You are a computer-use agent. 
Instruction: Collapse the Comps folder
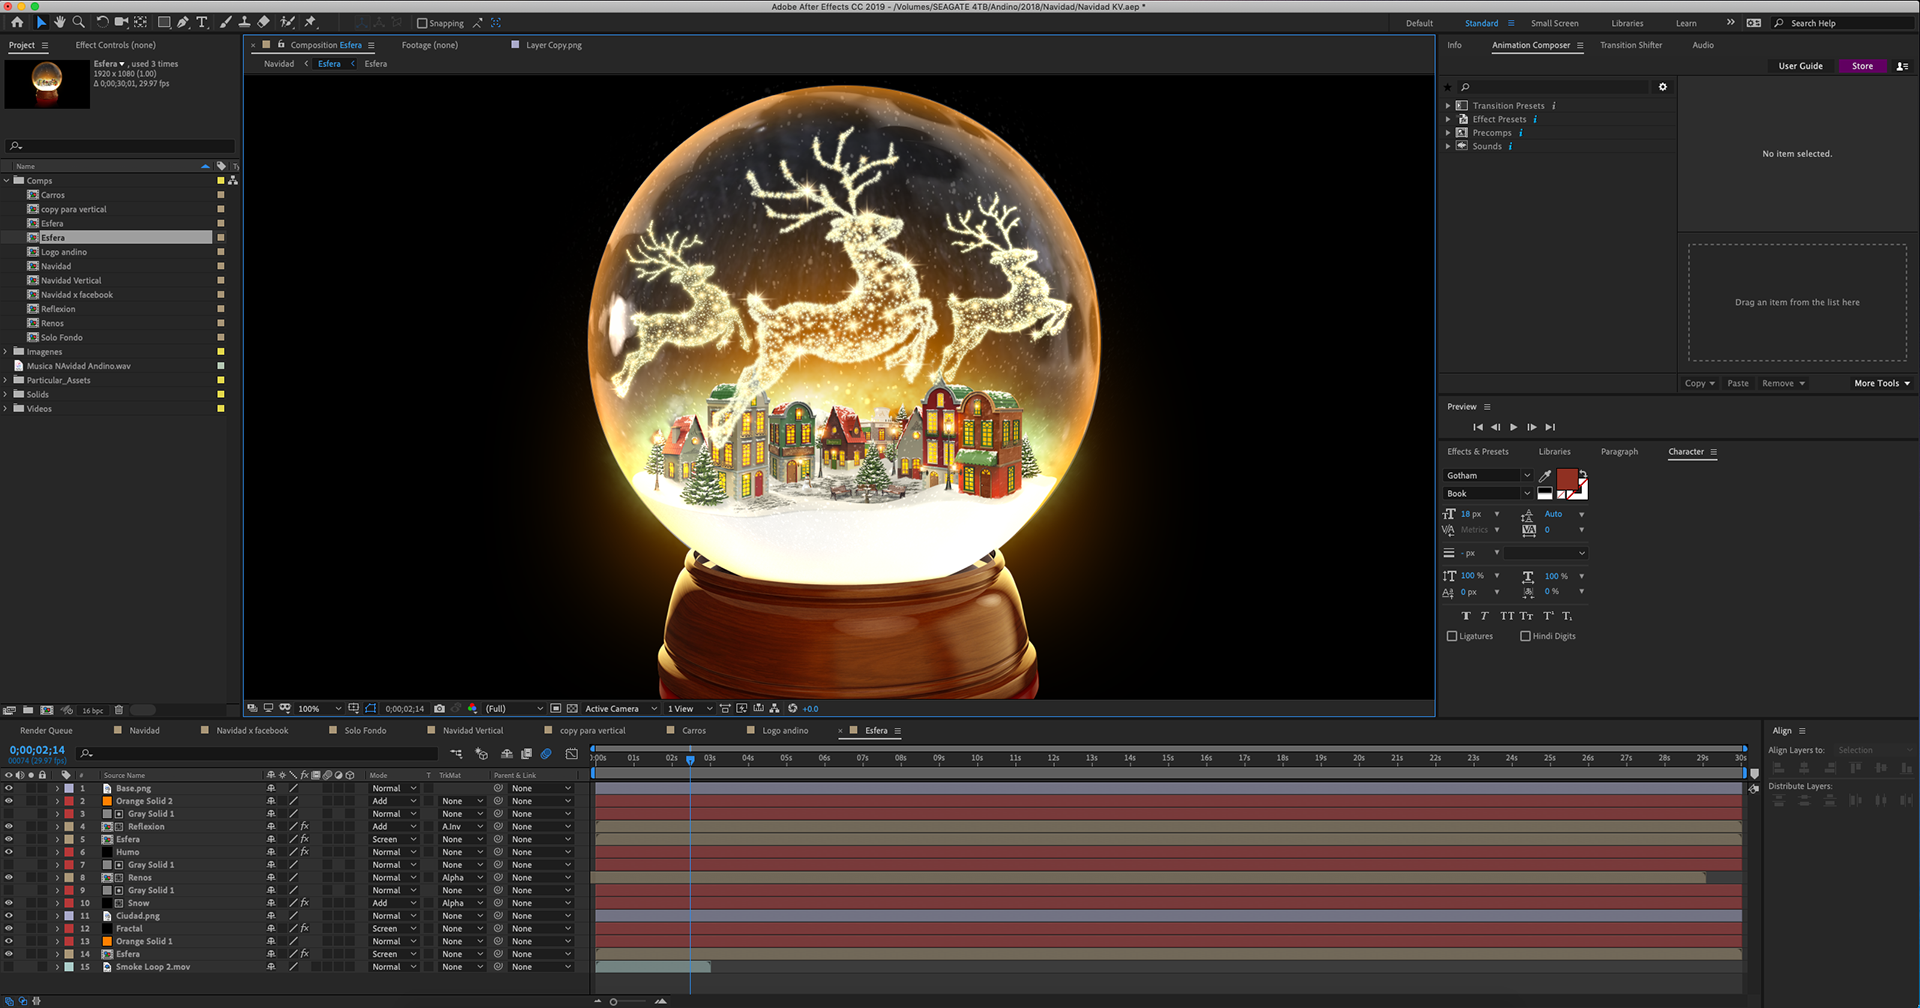click(6, 181)
